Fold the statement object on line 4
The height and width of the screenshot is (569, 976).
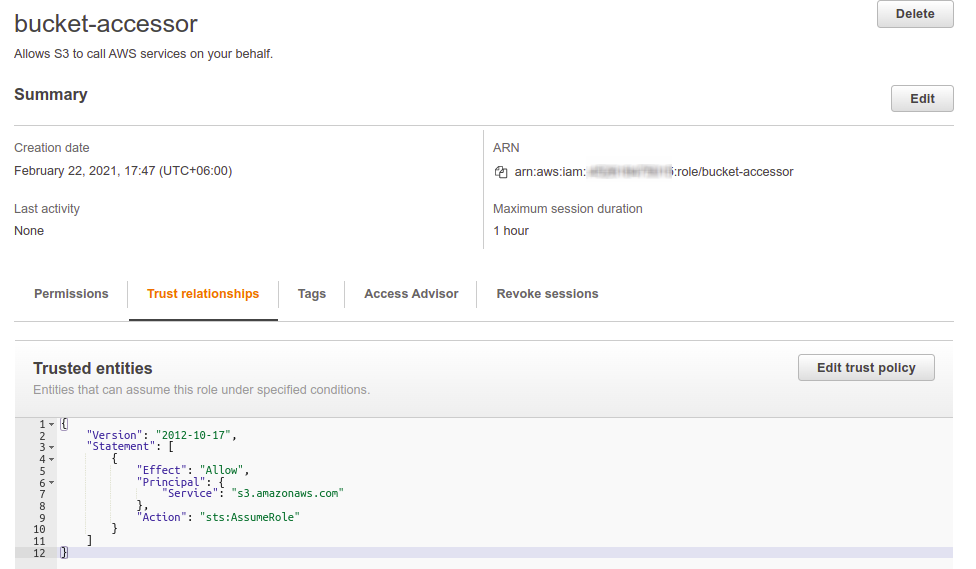pos(52,459)
